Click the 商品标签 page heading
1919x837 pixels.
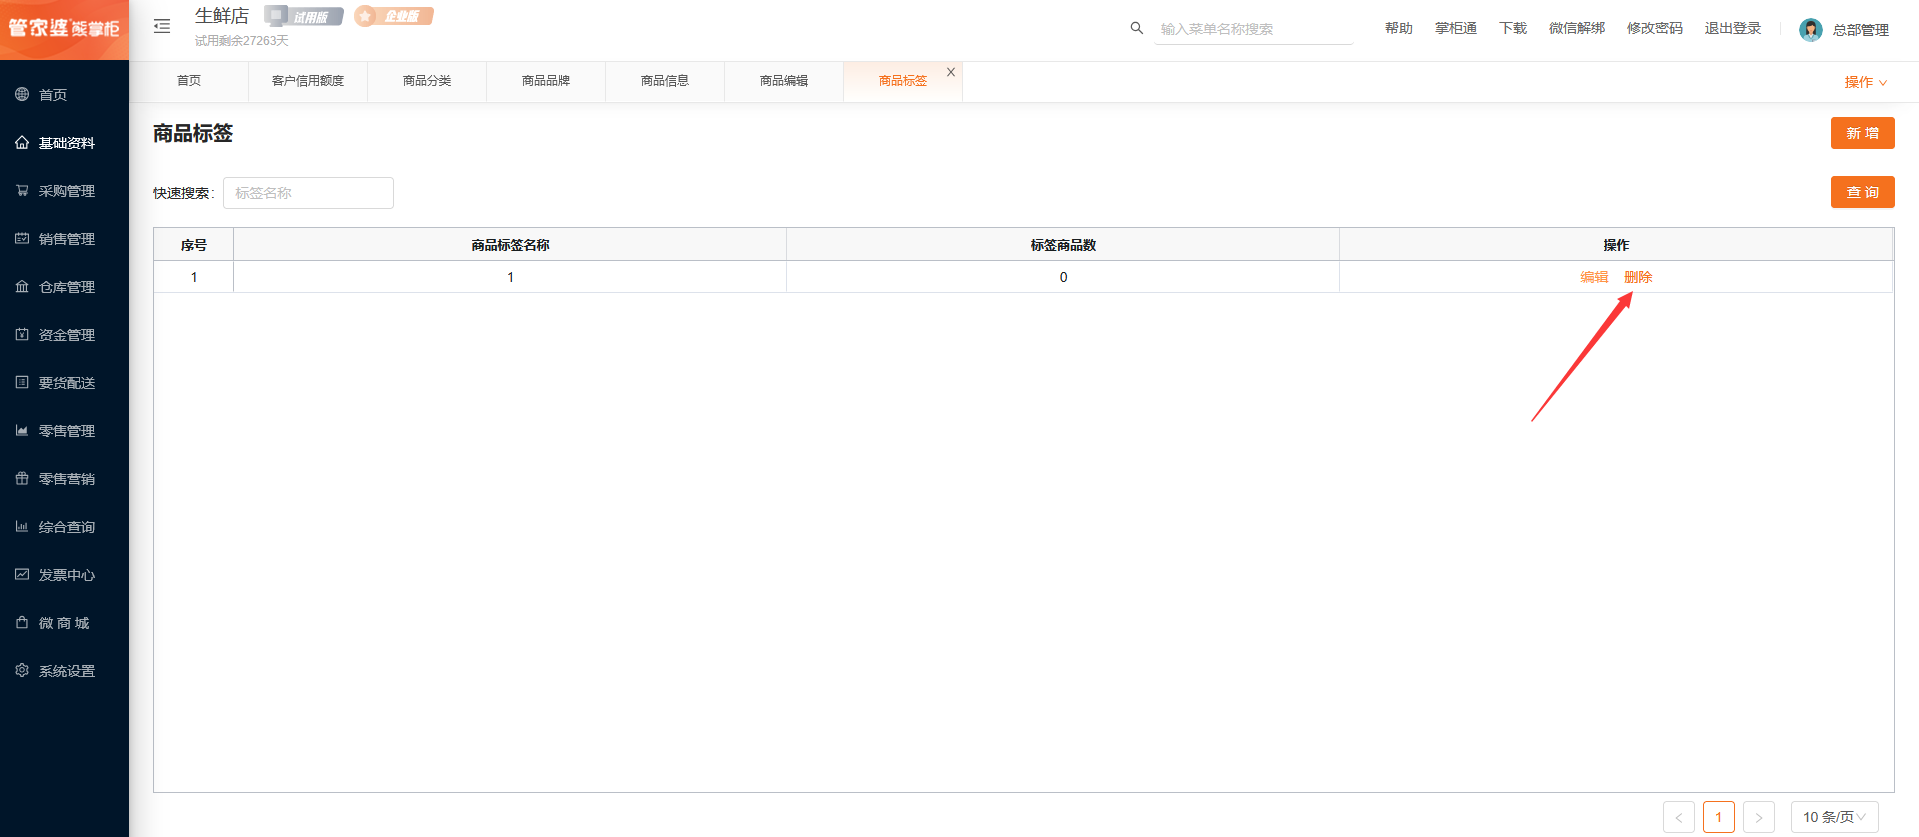point(193,133)
